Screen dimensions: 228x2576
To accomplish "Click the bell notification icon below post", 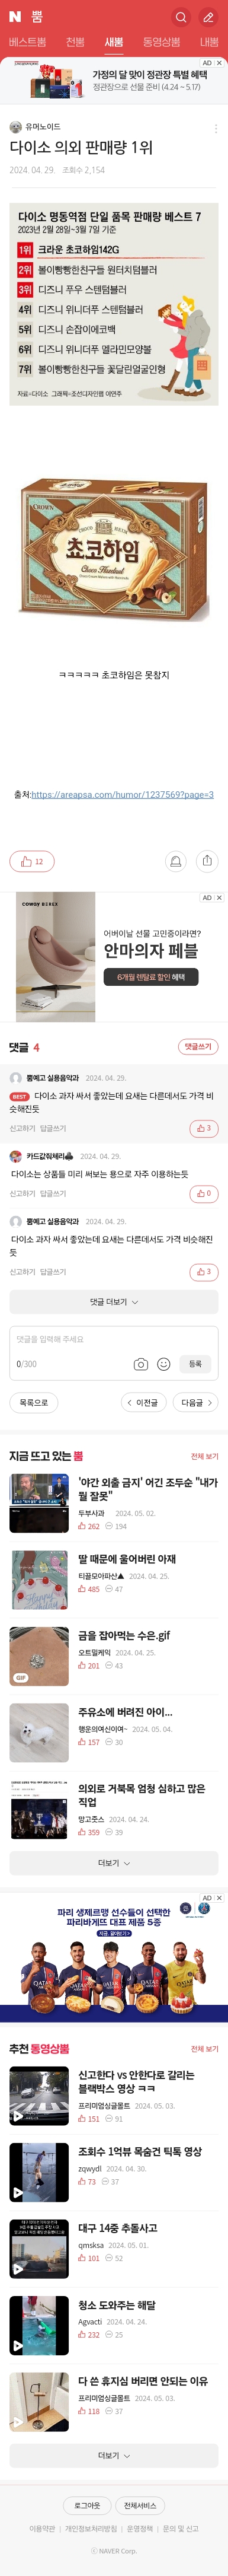I will click(176, 861).
